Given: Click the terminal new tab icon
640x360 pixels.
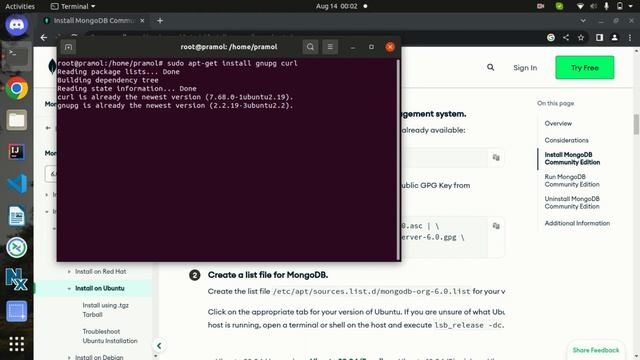Looking at the screenshot, I should [68, 47].
